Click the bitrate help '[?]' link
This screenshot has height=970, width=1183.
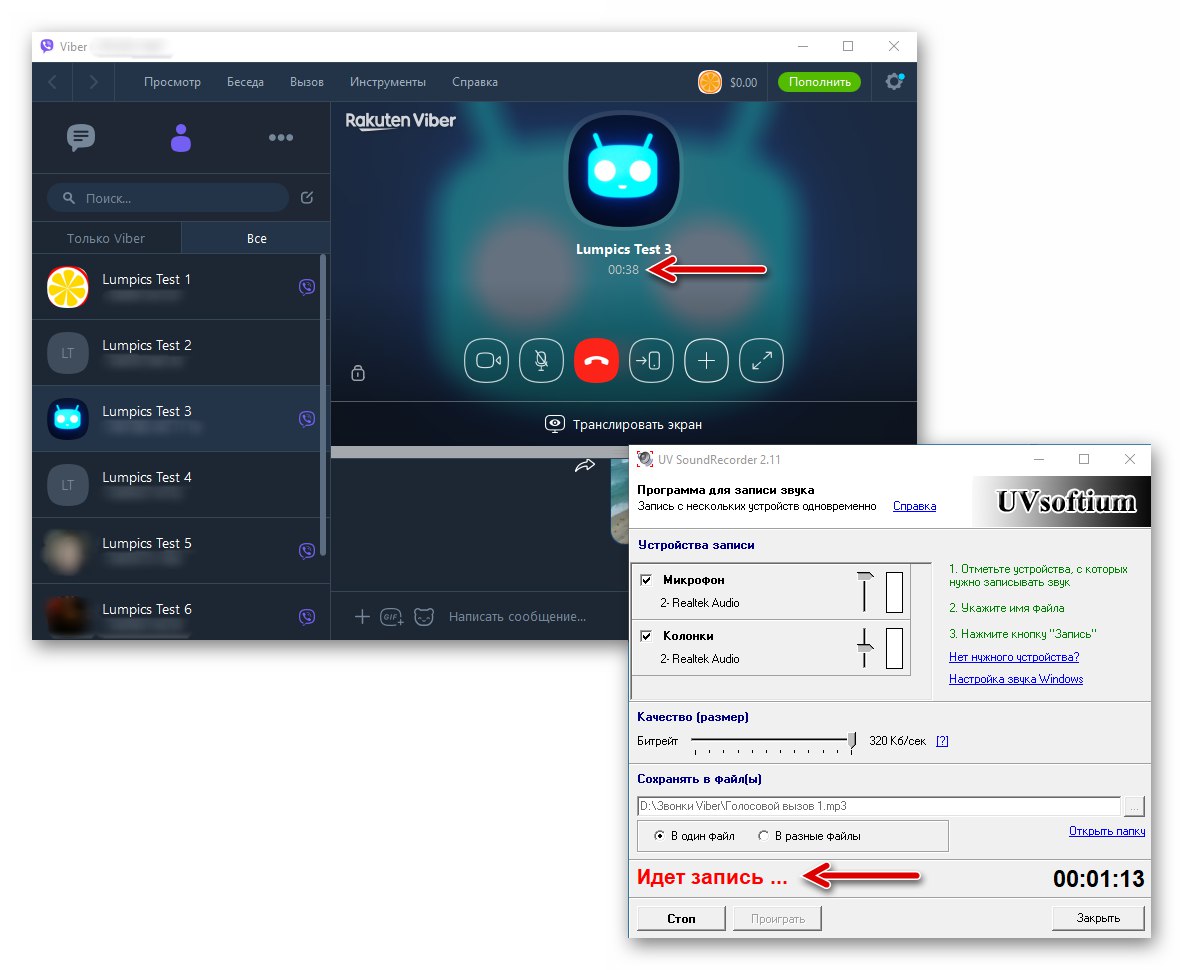pyautogui.click(x=942, y=741)
